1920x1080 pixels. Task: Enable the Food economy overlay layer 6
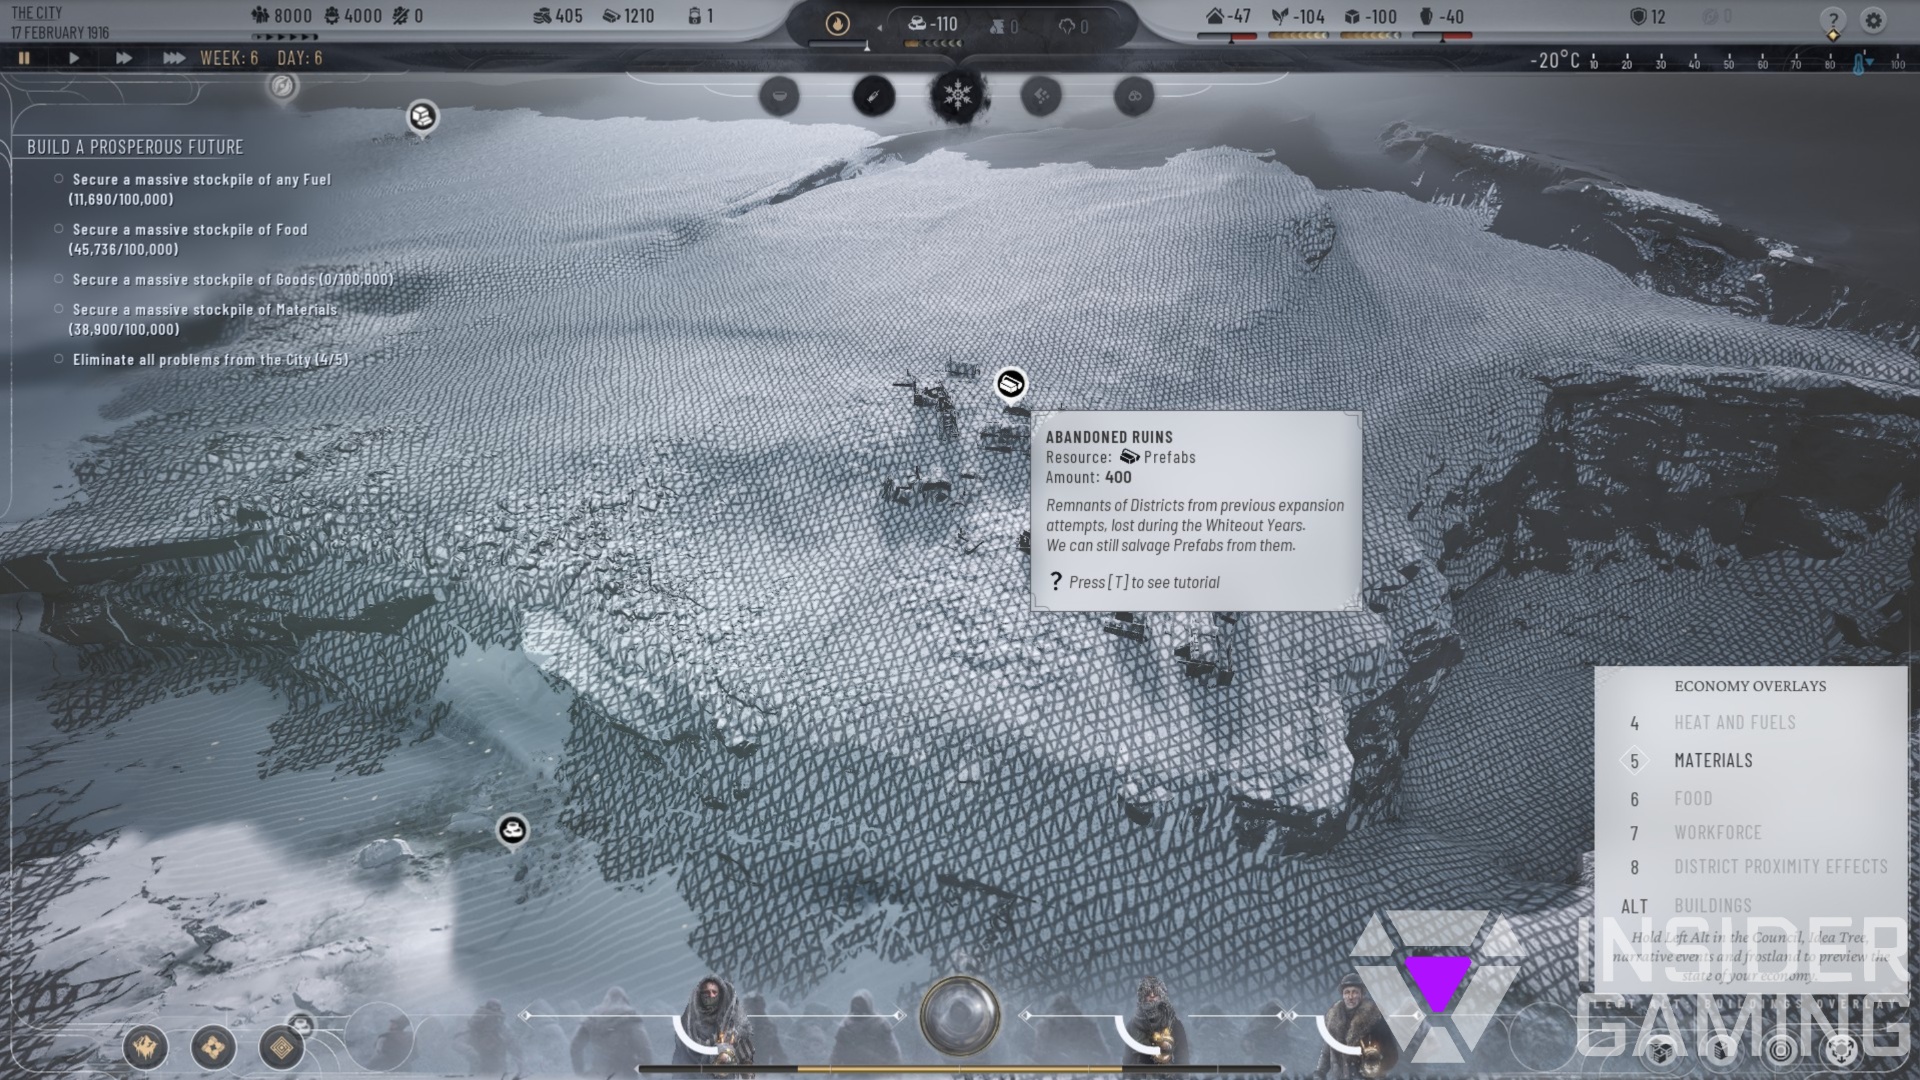click(x=1693, y=796)
